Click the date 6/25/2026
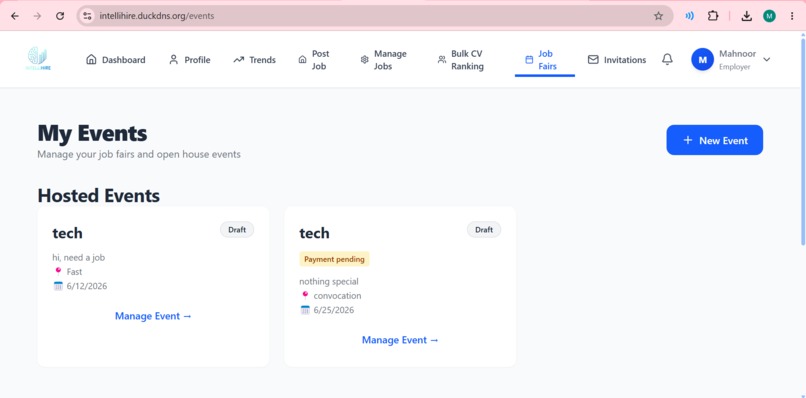The image size is (806, 398). pos(334,310)
